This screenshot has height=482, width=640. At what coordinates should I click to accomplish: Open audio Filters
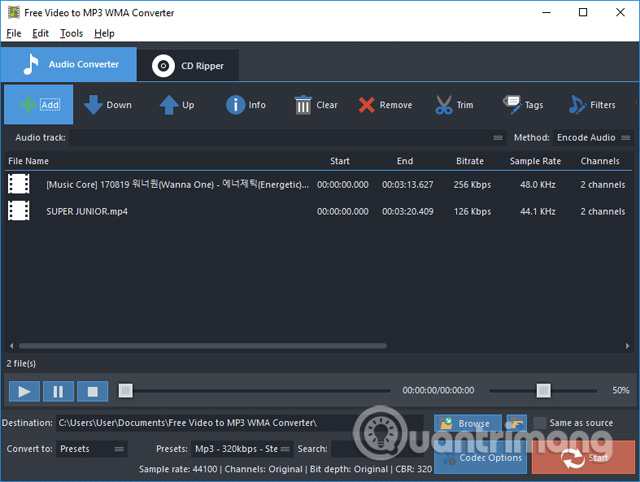click(592, 105)
